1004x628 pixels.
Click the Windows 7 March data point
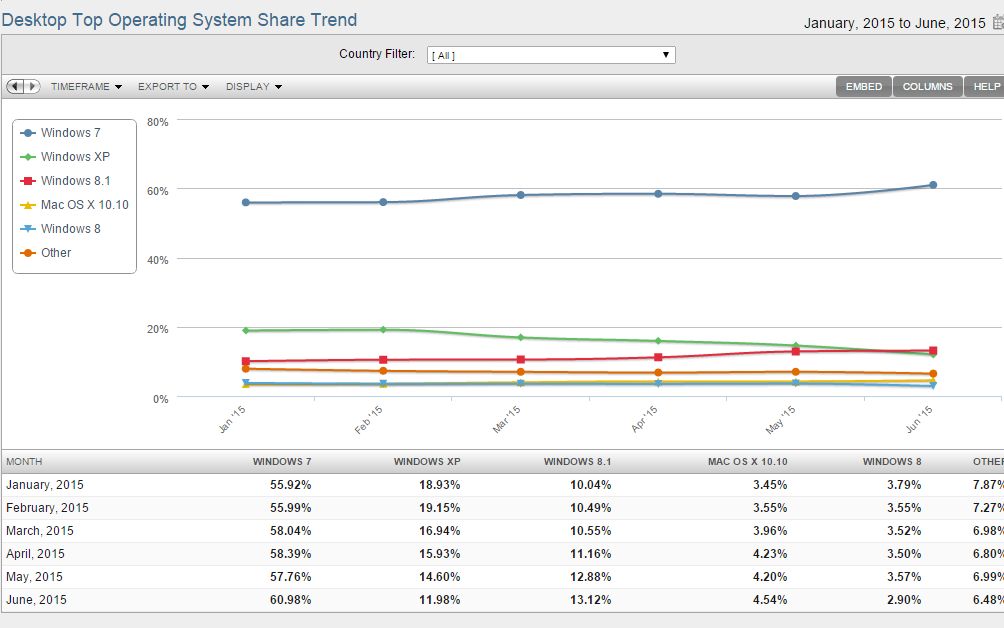click(x=520, y=195)
